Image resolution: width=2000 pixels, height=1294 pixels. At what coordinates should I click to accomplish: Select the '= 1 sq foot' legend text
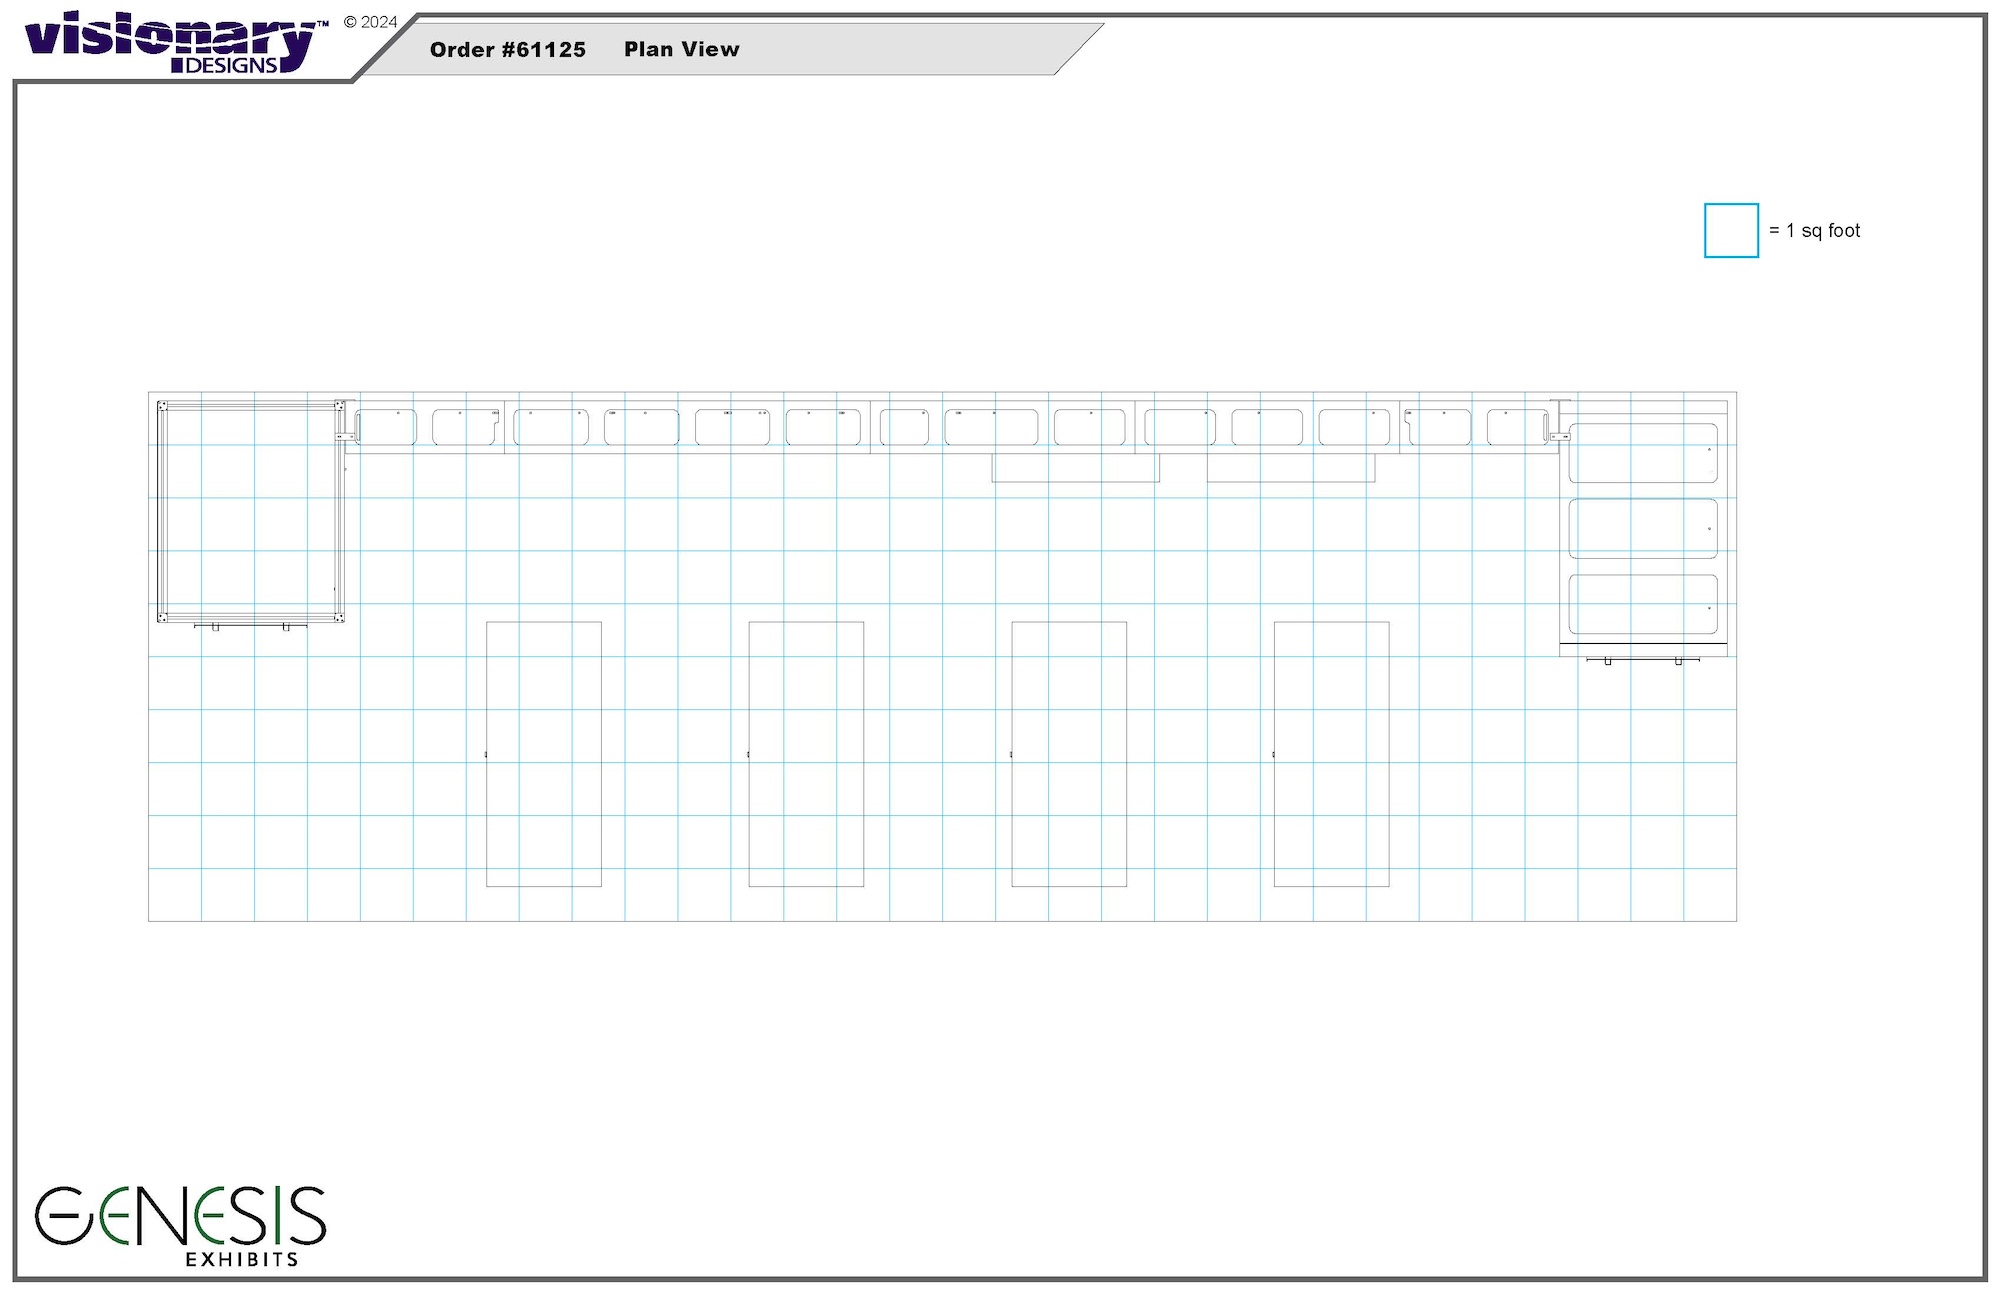click(x=1815, y=231)
